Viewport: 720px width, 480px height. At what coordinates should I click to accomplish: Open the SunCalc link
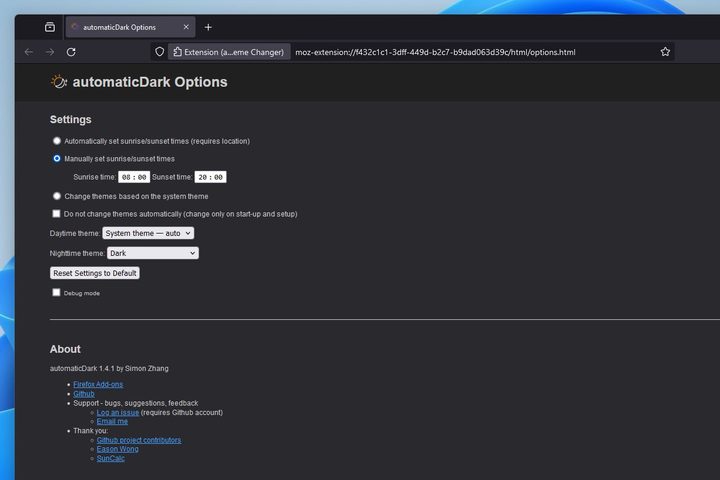111,458
